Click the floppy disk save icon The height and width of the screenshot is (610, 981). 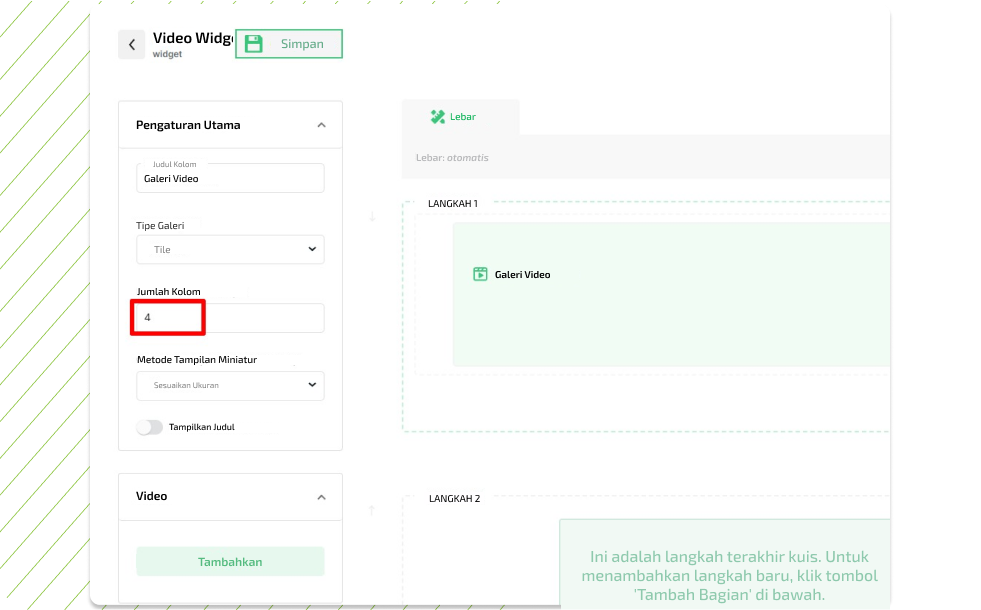coord(254,44)
